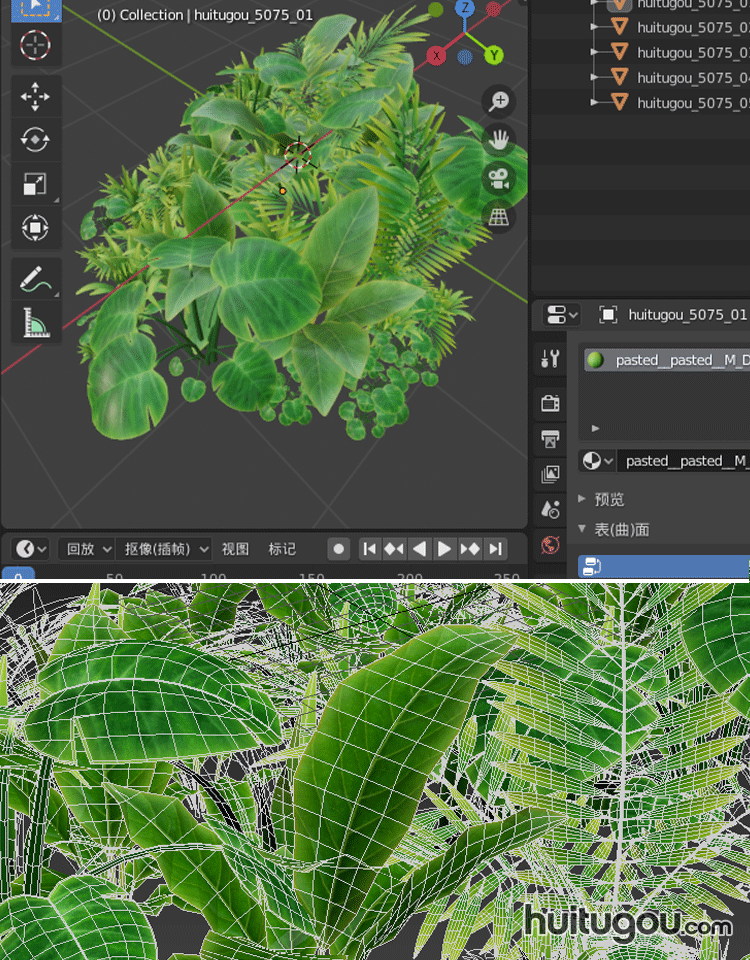Image resolution: width=750 pixels, height=960 pixels.
Task: Open the 视图 menu in timeline
Action: (x=235, y=549)
